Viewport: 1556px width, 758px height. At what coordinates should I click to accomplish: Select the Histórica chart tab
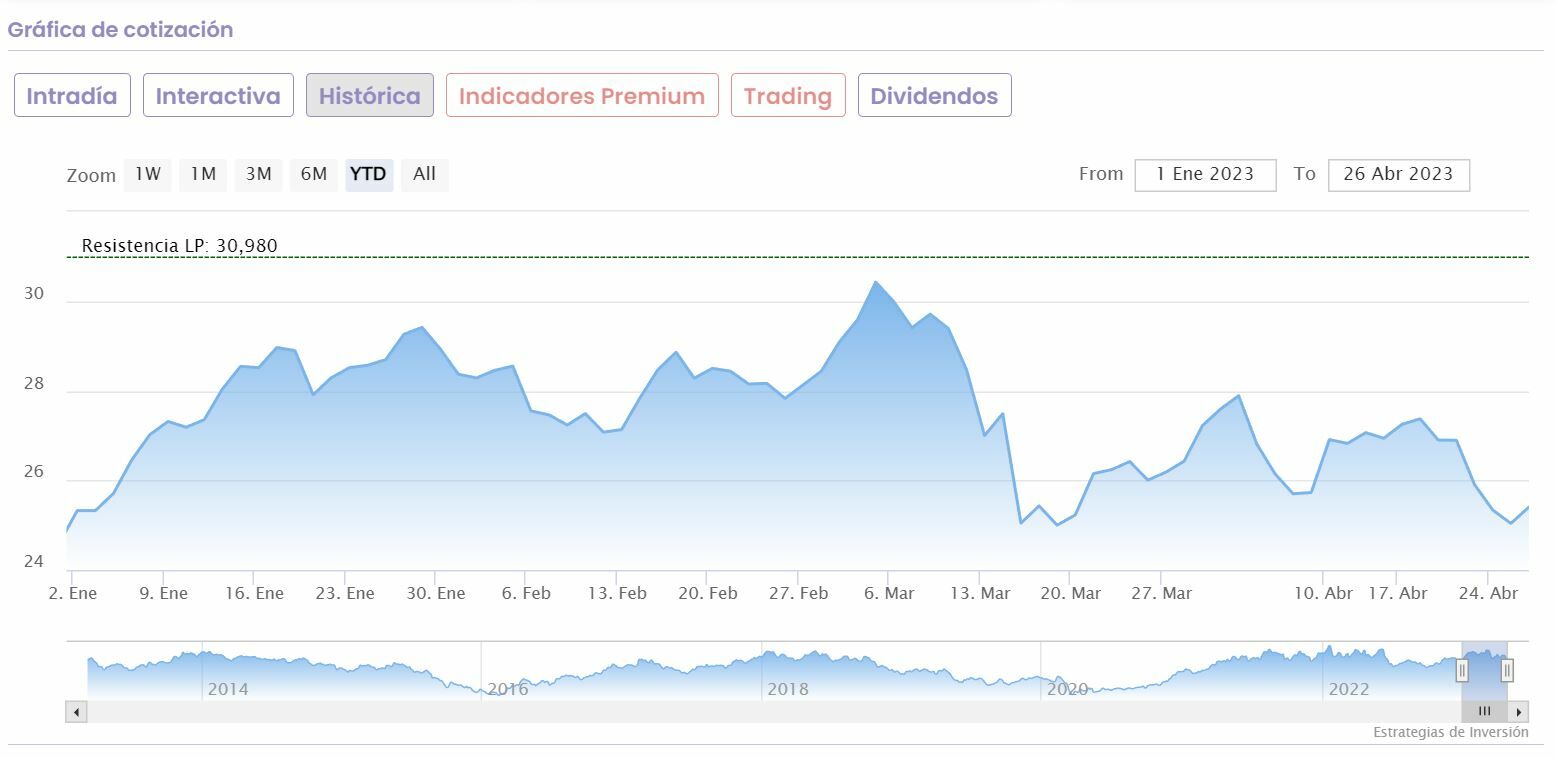tap(370, 96)
